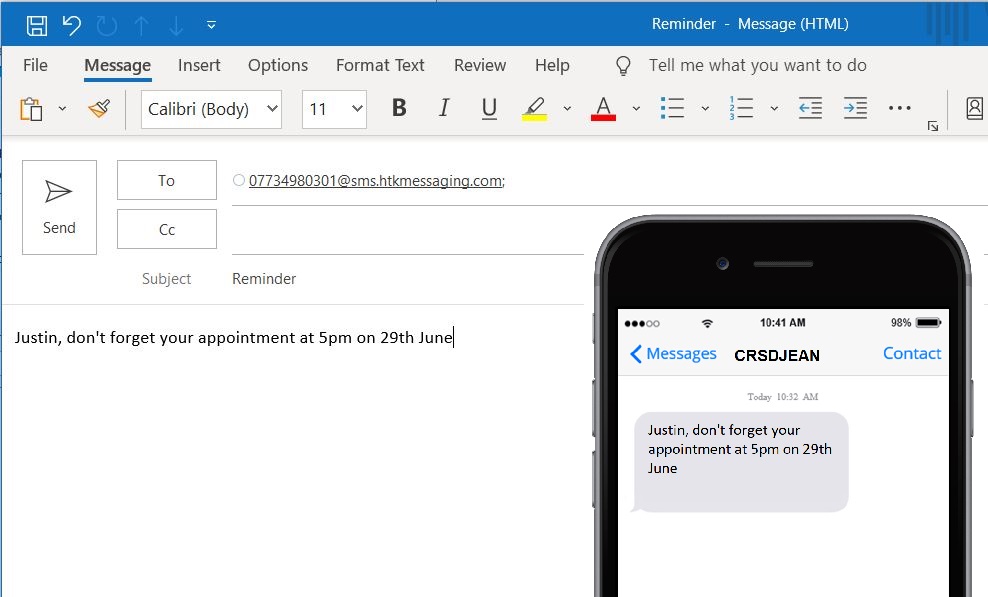This screenshot has height=597, width=988.
Task: Tap the Today 10:32 AM timestamp
Action: pyautogui.click(x=783, y=397)
